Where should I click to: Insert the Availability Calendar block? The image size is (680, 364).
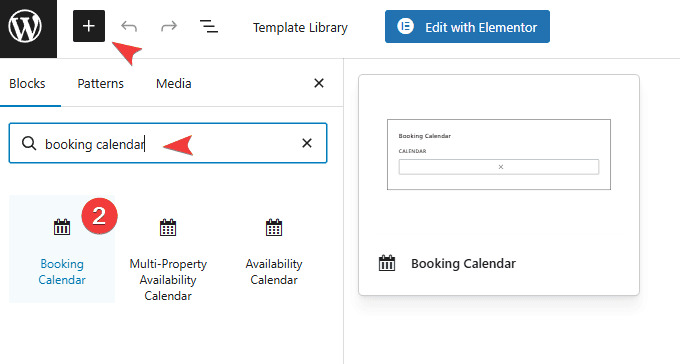(x=274, y=249)
